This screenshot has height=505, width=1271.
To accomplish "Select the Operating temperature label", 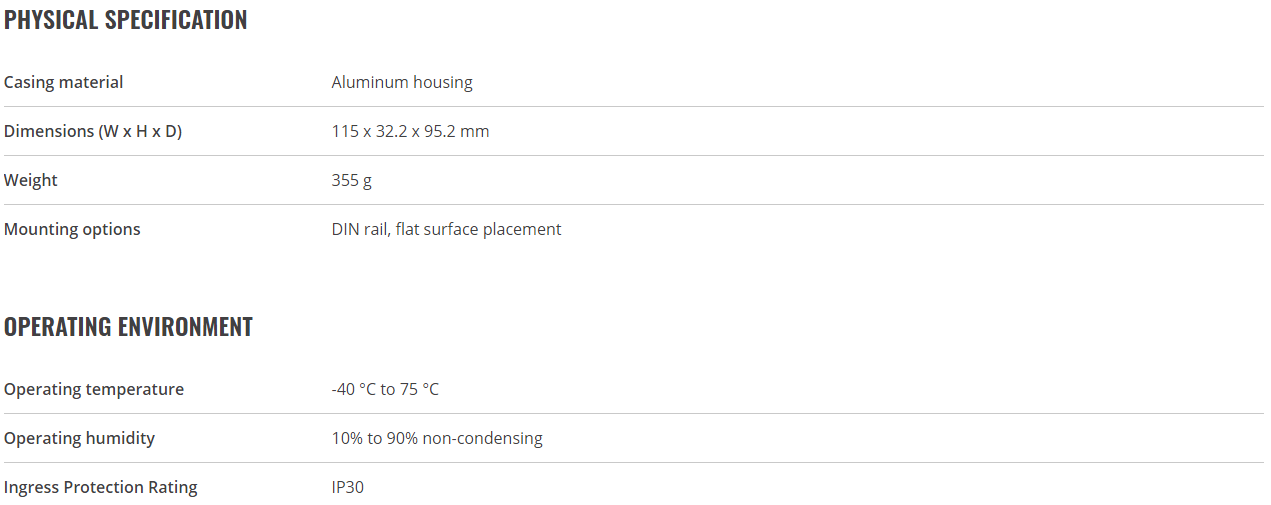I will pos(94,389).
